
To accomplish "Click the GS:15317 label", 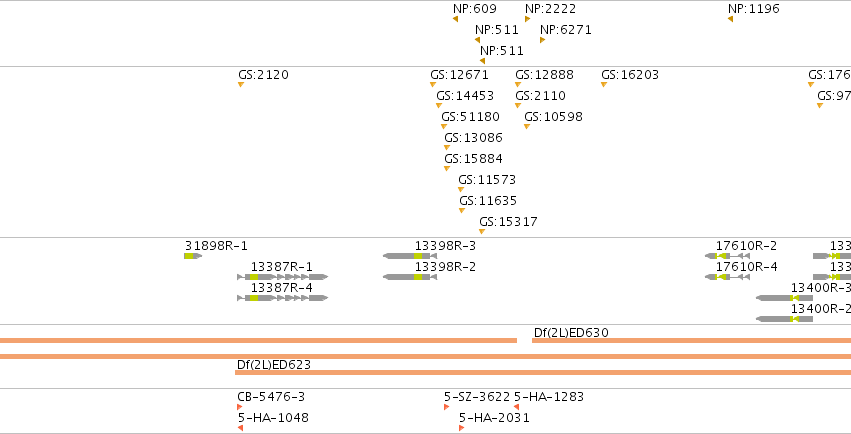I will pos(509,222).
